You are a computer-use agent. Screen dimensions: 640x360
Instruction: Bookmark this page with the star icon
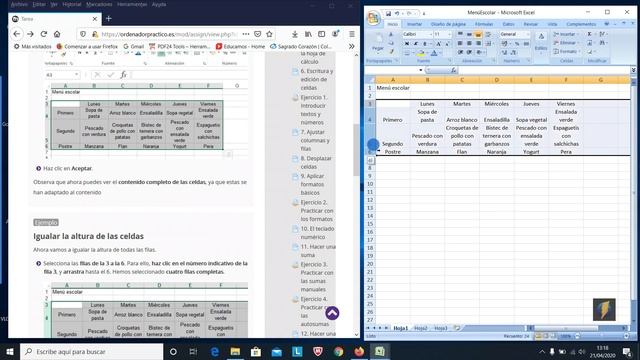point(269,34)
